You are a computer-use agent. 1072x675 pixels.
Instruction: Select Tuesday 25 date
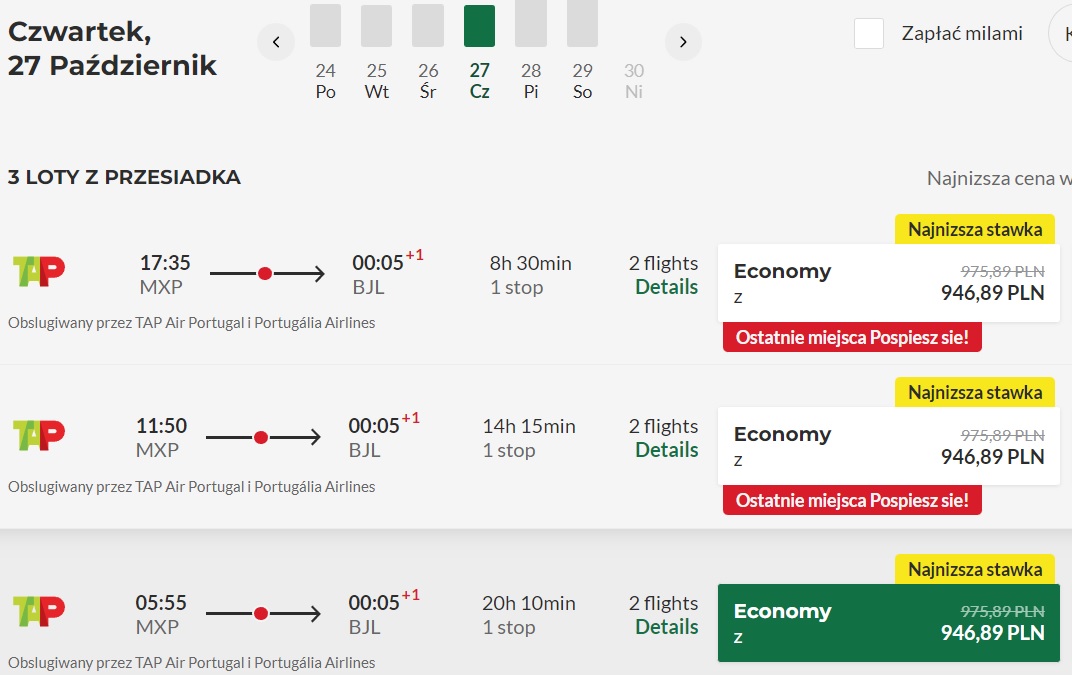click(x=377, y=81)
